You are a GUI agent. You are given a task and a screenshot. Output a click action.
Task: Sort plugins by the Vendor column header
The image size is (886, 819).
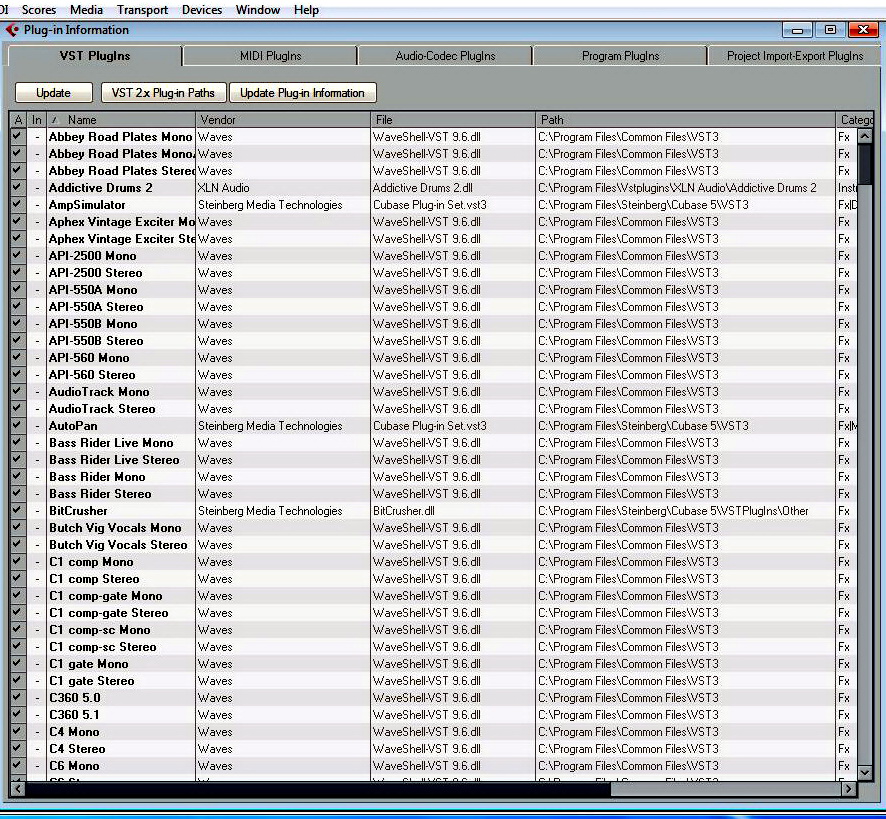point(283,120)
